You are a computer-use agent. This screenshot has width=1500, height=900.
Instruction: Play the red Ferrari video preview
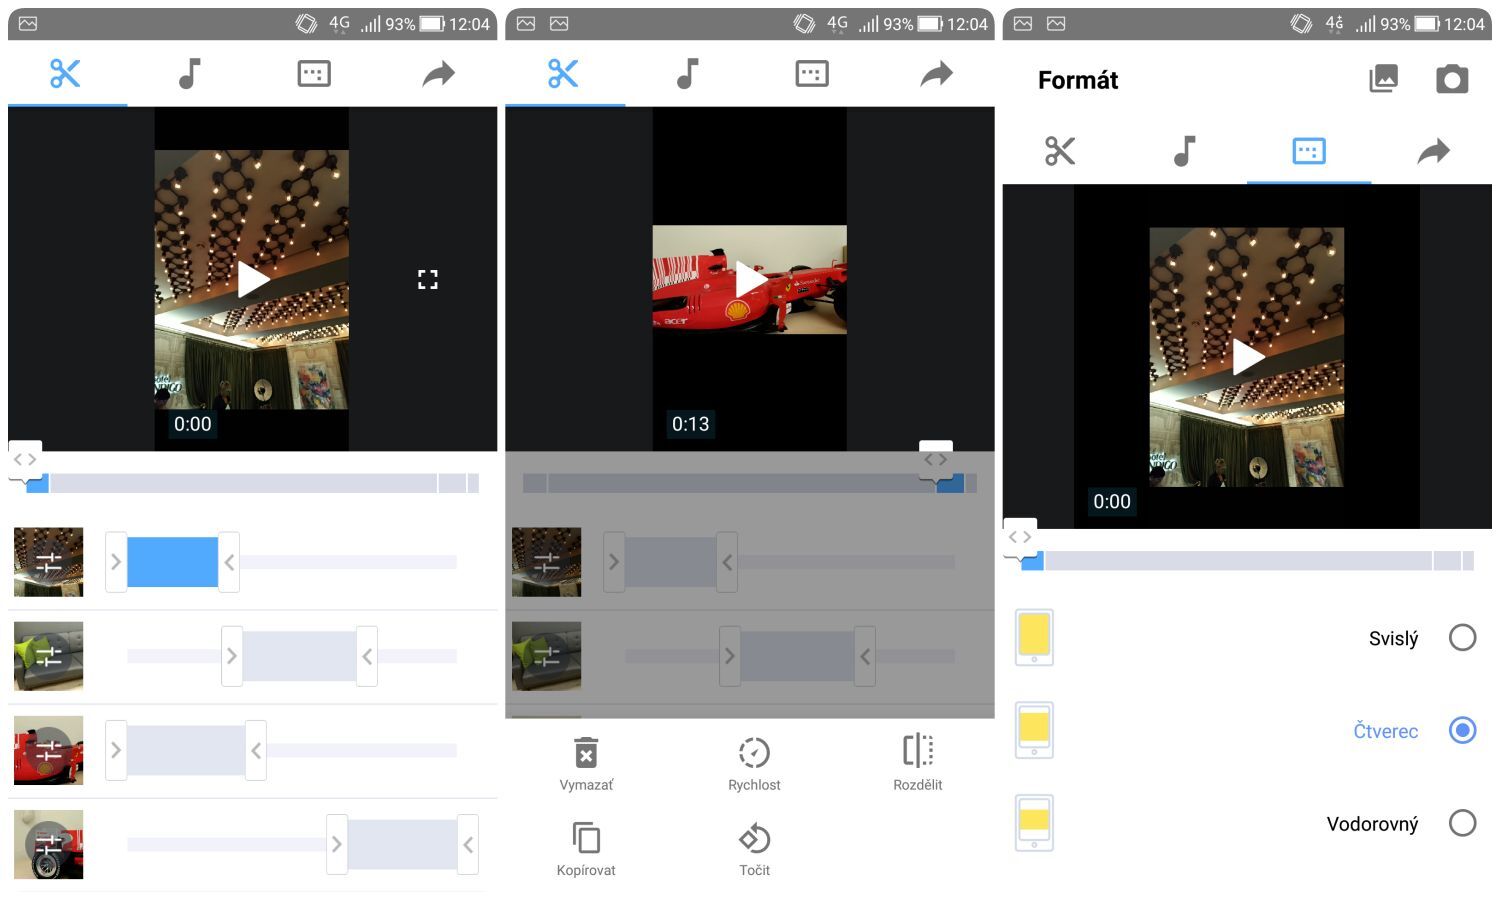[x=750, y=280]
